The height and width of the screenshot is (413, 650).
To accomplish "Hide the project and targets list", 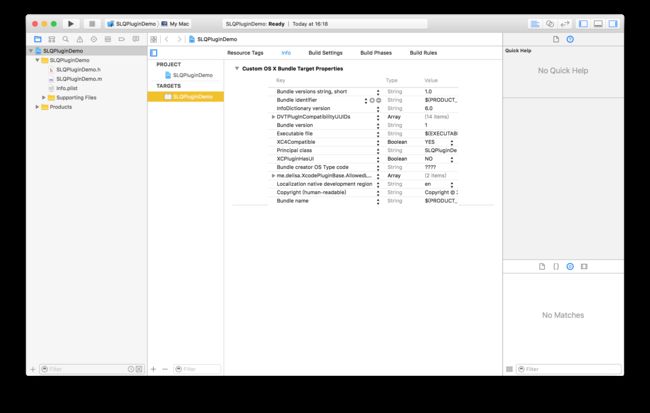I will coord(154,53).
